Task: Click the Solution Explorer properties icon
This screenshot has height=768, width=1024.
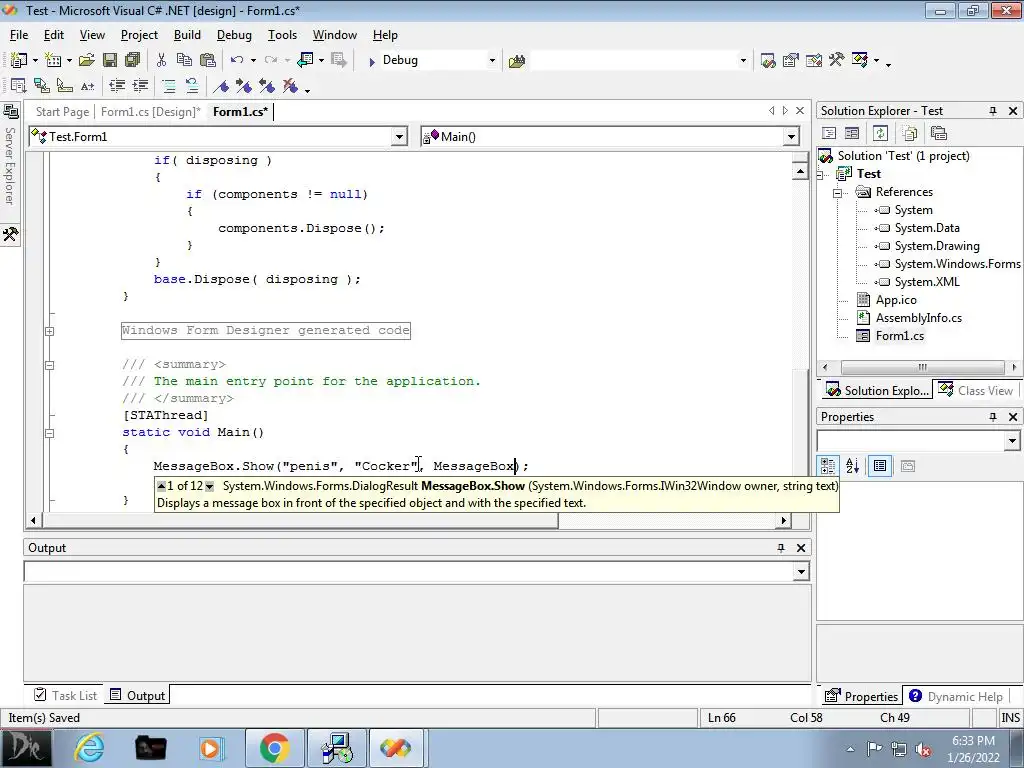Action: [938, 133]
